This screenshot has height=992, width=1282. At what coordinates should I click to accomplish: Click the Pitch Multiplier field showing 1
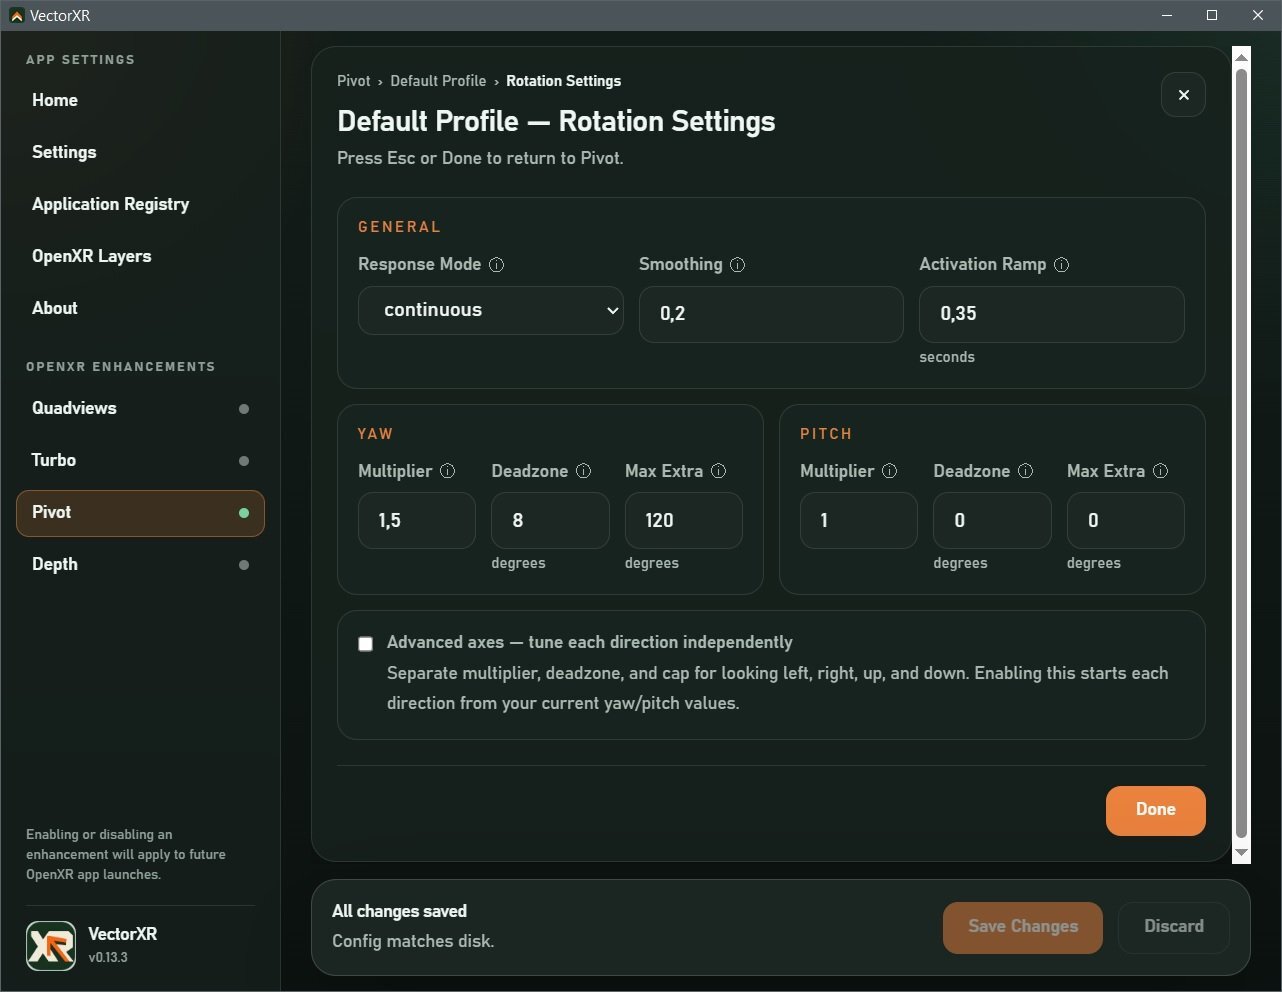click(x=859, y=520)
